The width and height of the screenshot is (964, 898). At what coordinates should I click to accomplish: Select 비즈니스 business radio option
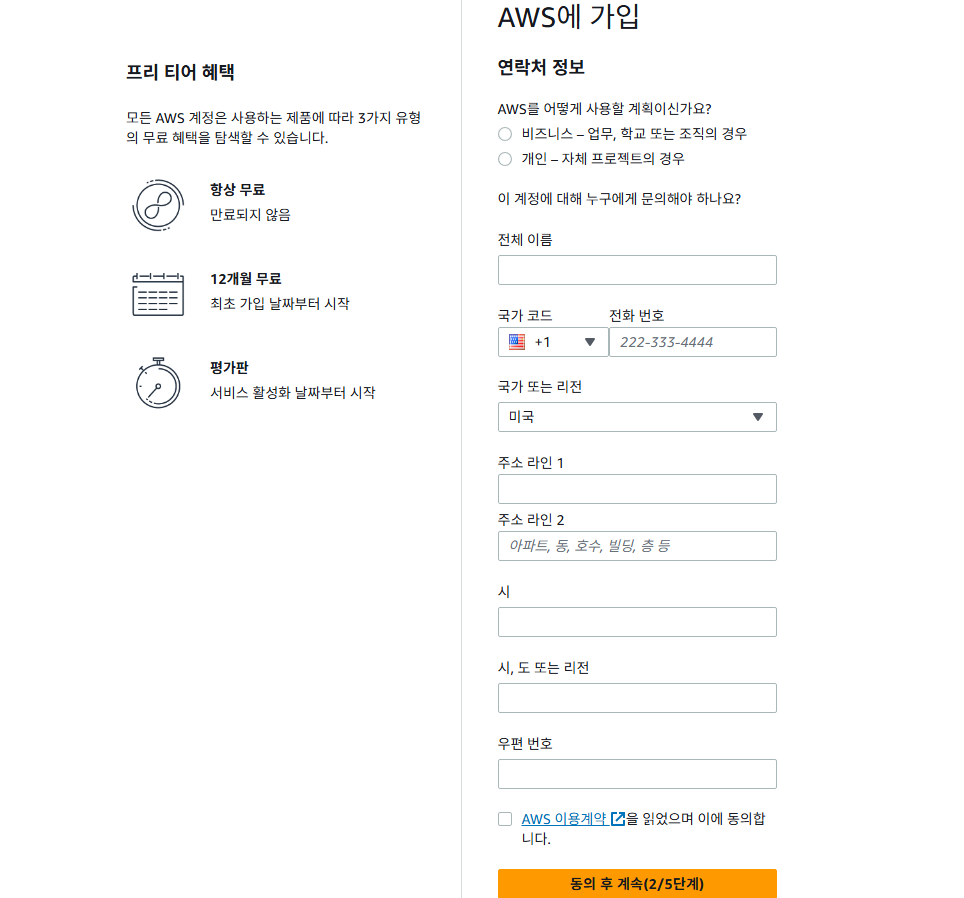coord(505,134)
